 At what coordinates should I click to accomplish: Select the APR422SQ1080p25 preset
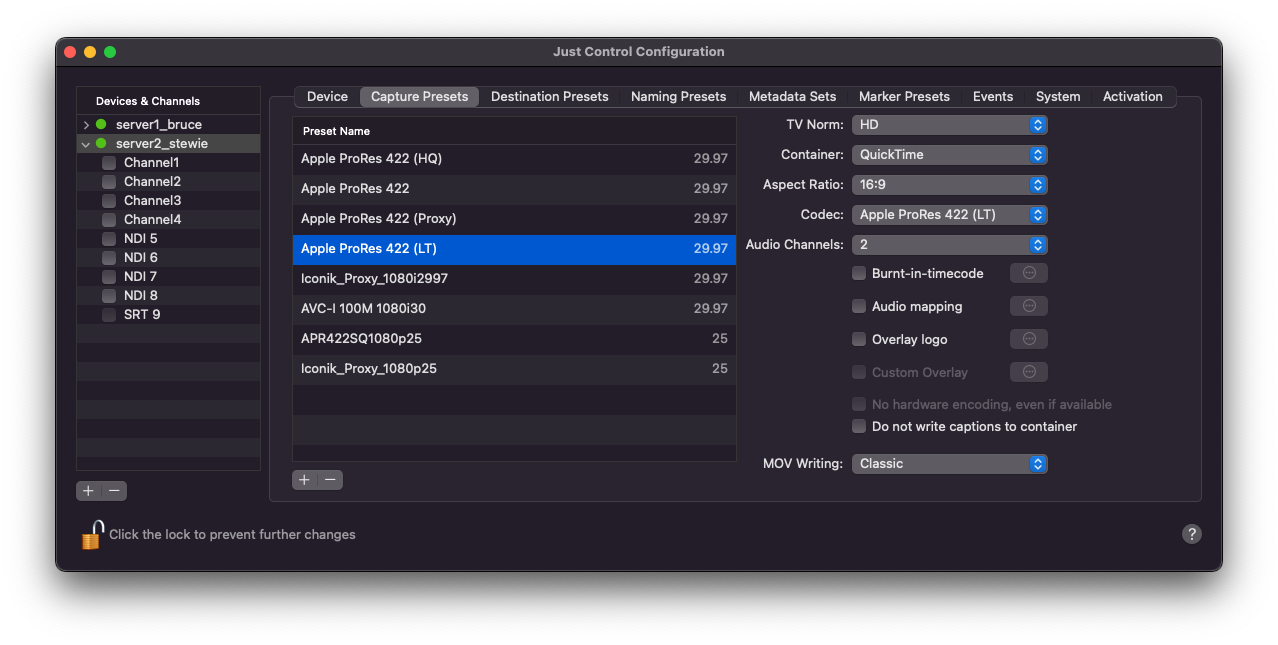(514, 339)
